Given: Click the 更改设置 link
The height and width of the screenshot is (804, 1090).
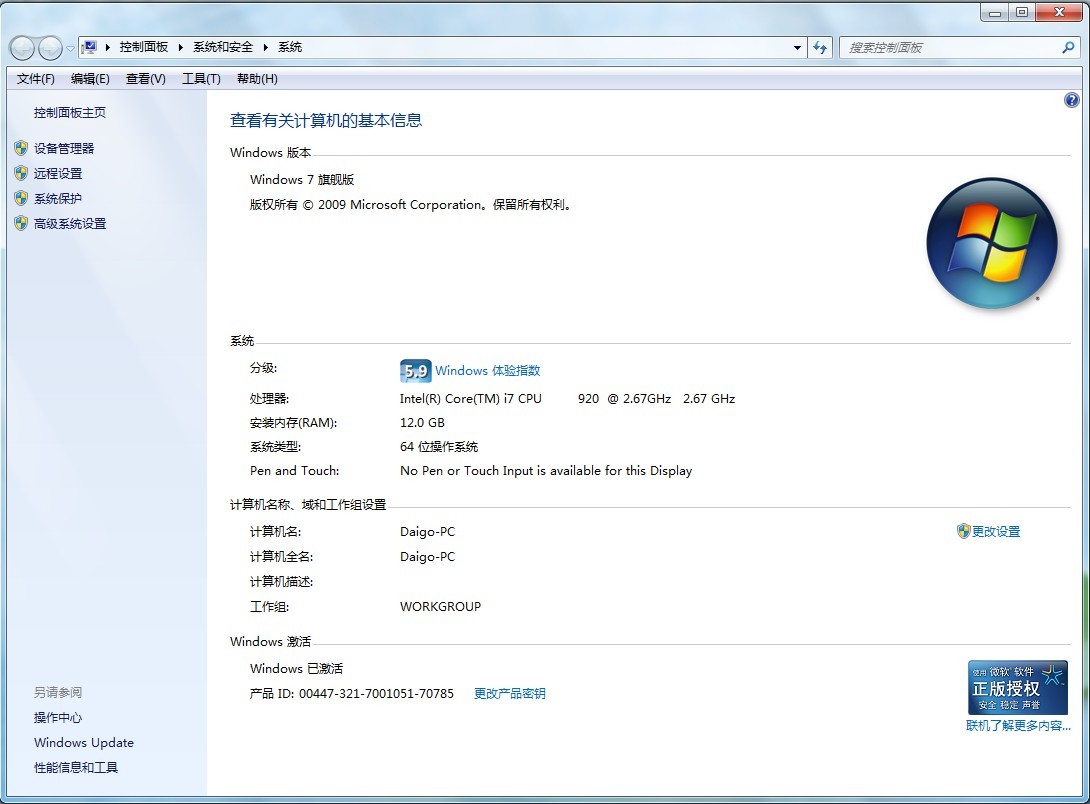Looking at the screenshot, I should pyautogui.click(x=995, y=532).
